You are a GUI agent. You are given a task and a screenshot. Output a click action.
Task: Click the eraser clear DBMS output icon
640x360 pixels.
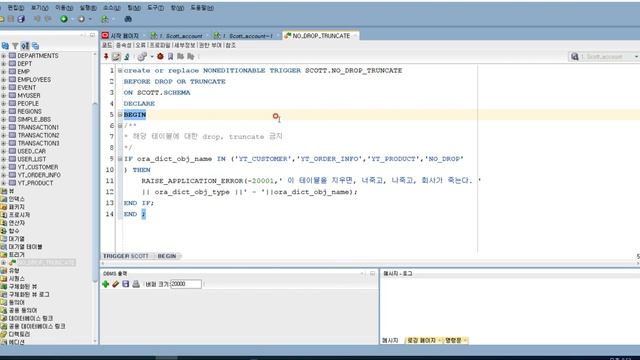[116, 284]
